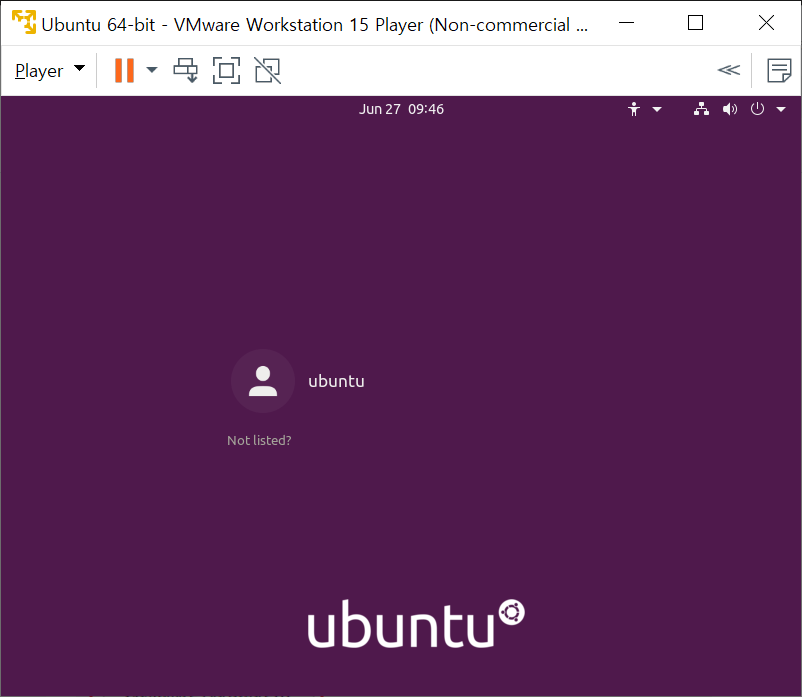Image resolution: width=802 pixels, height=697 pixels.
Task: Enter full screen mode icon
Action: coord(227,70)
